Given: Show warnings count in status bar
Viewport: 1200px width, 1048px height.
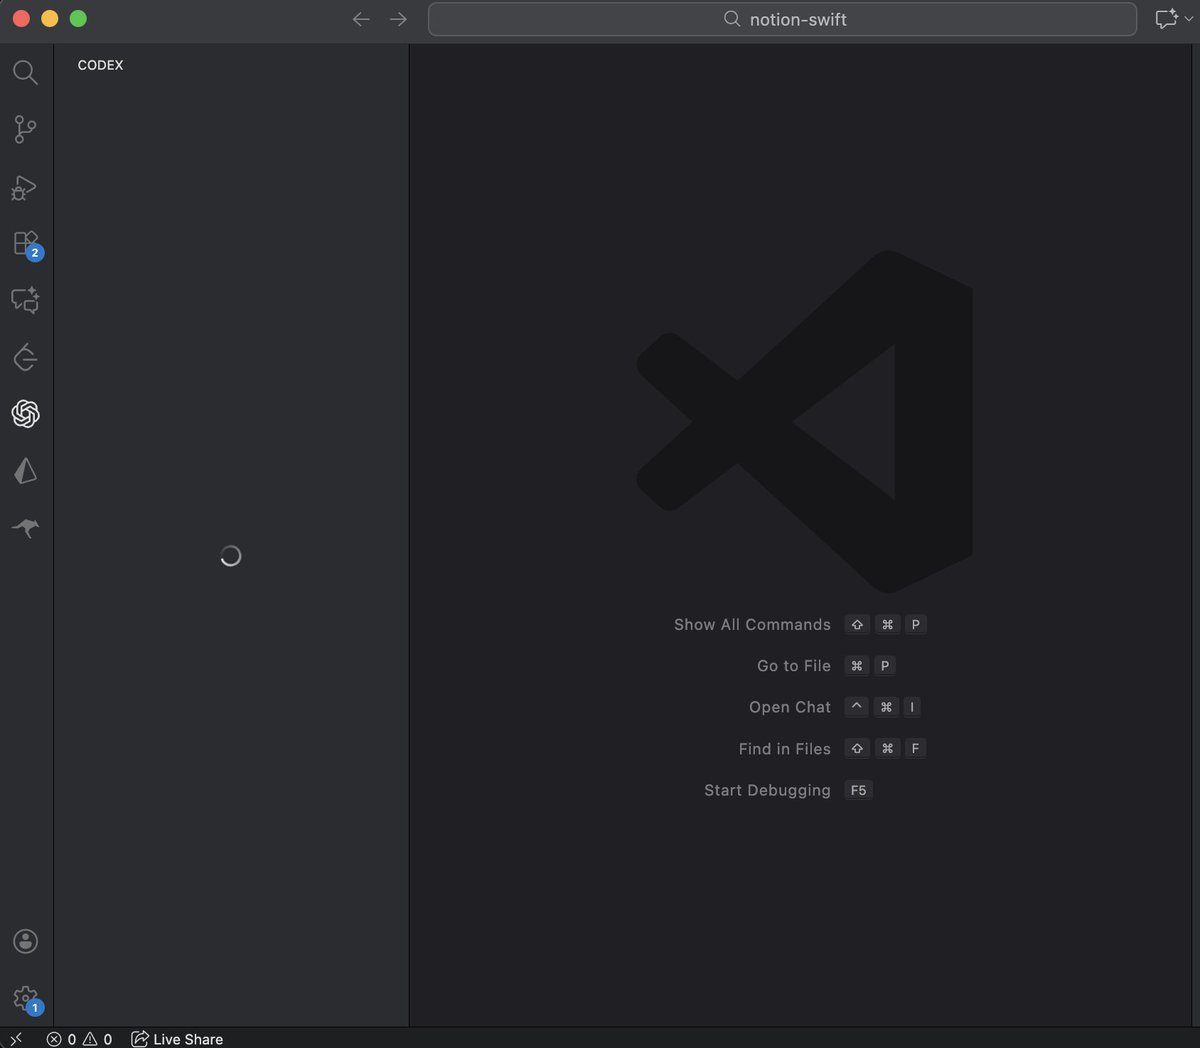Looking at the screenshot, I should [97, 1039].
